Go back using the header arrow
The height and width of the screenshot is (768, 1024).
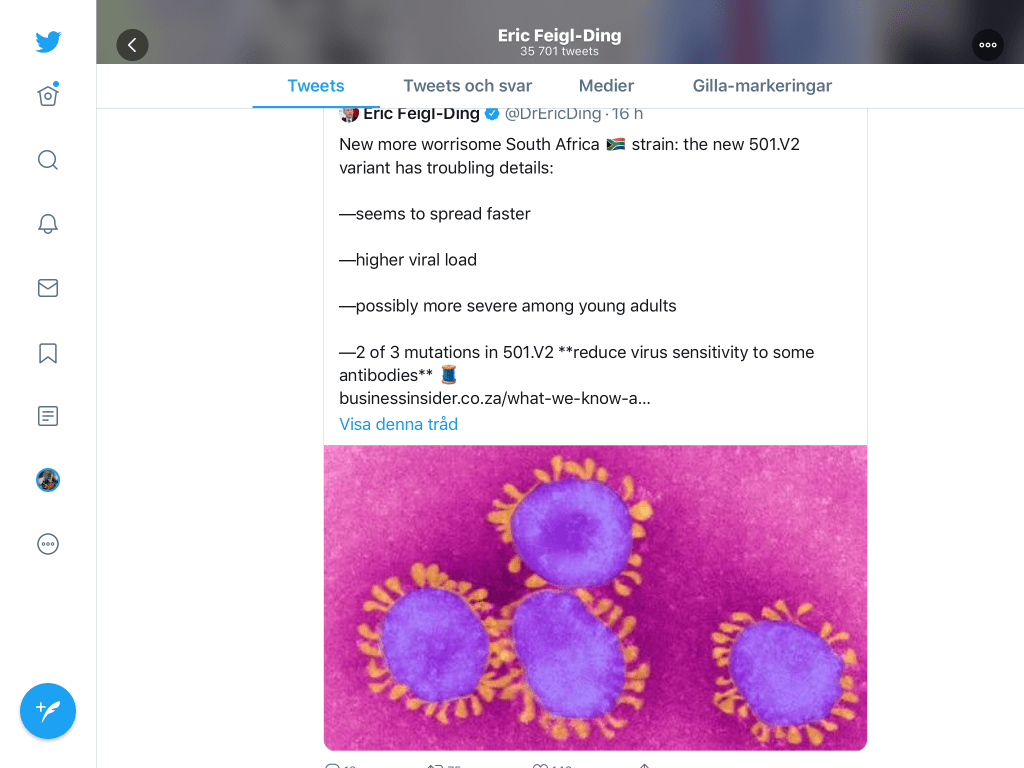pos(132,45)
